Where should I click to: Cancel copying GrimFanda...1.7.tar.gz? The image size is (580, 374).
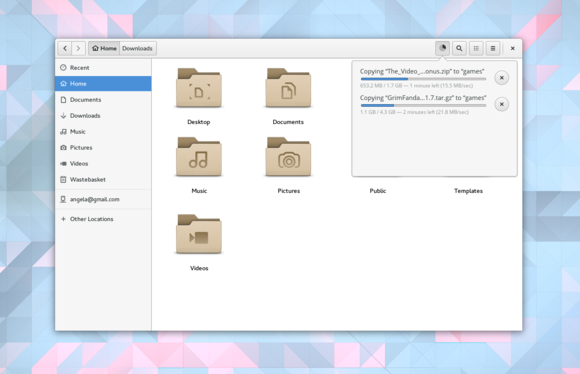click(x=502, y=104)
